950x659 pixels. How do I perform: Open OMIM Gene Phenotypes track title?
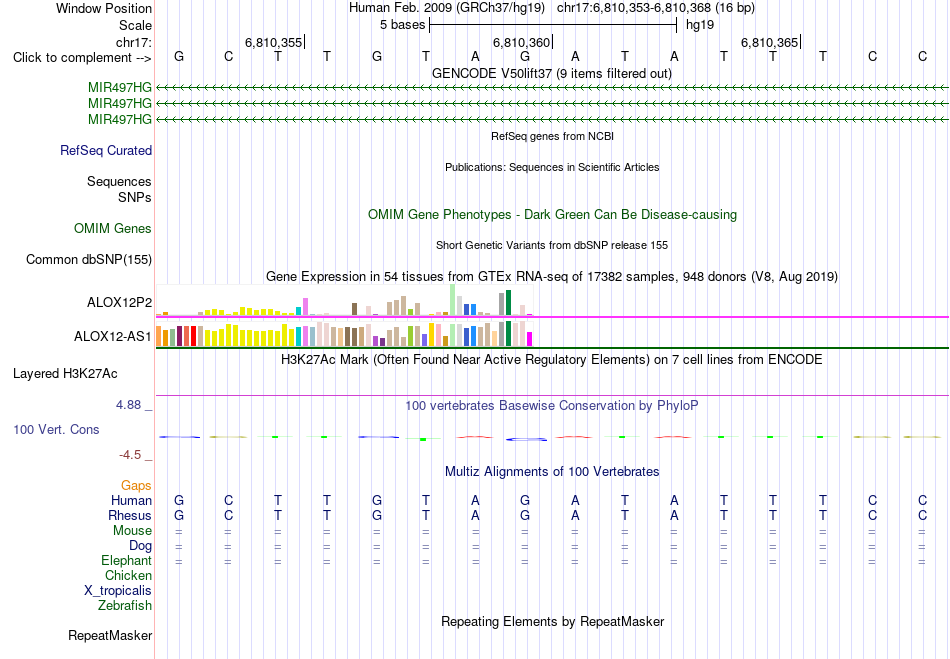click(552, 214)
